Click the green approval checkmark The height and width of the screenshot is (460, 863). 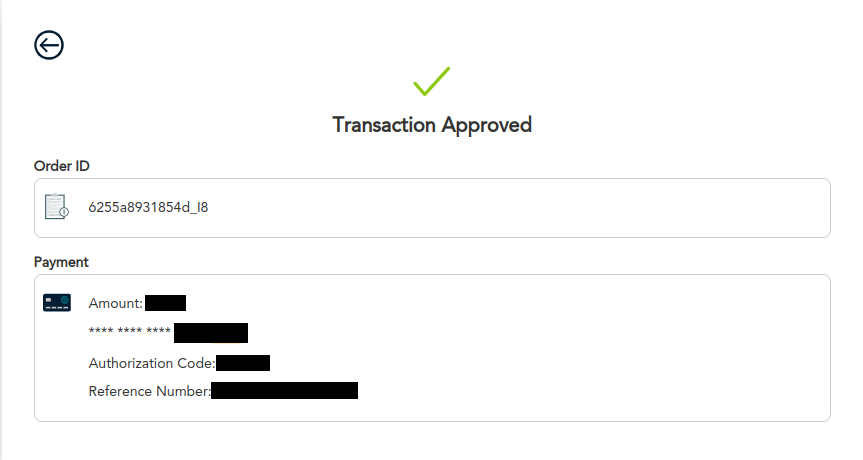431,81
